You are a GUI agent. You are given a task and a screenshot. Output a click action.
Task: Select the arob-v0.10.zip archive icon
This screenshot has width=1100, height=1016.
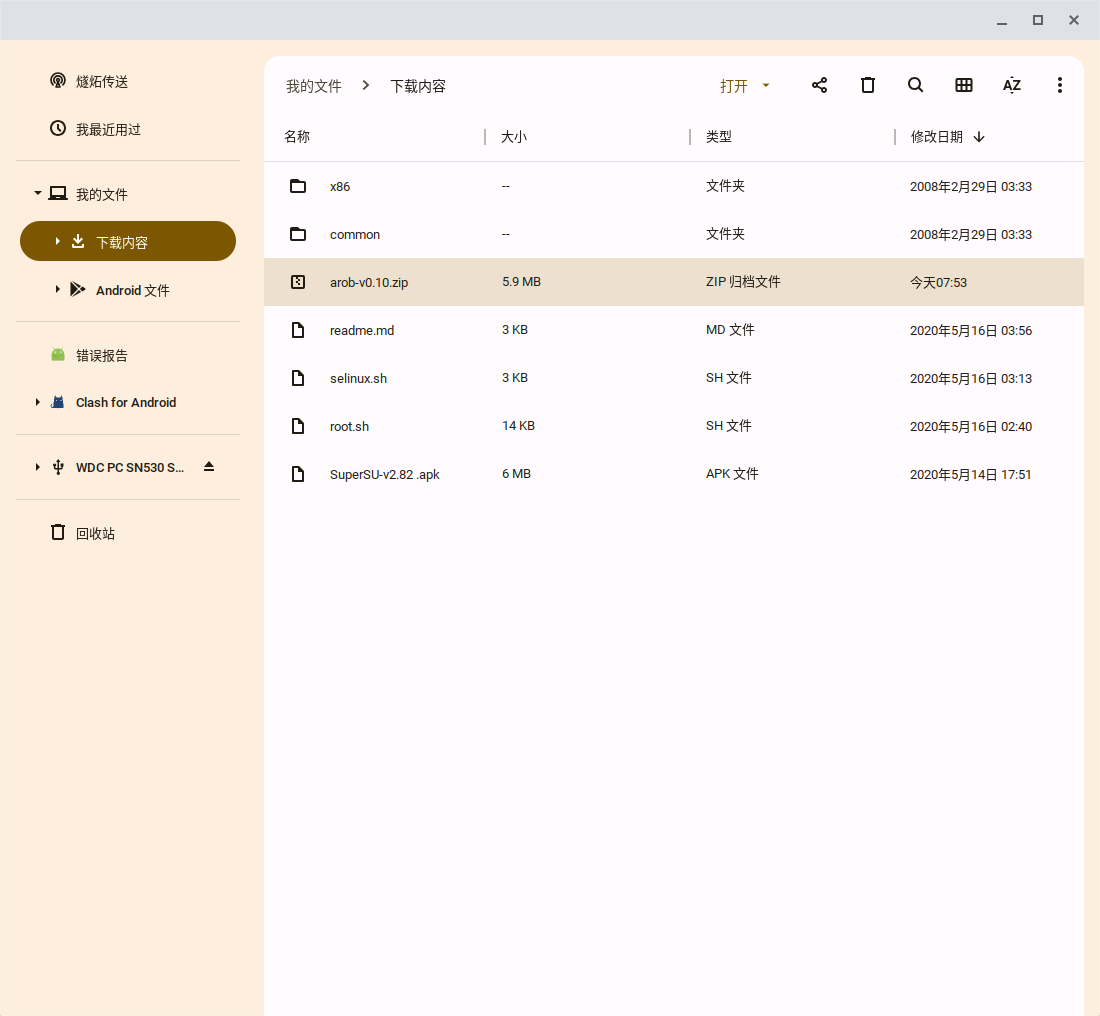[x=297, y=282]
